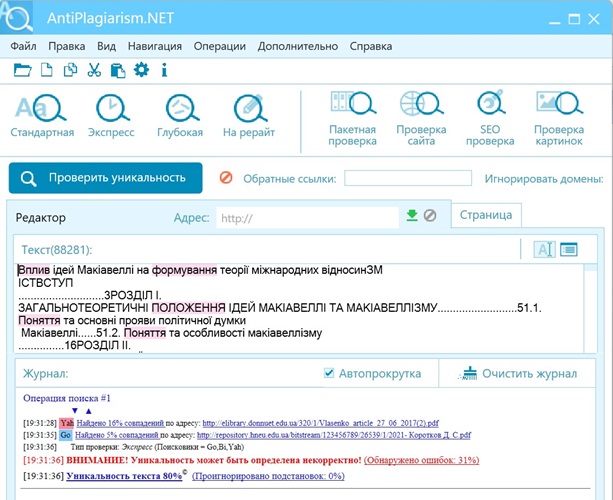Open settings via the gear icon
Image resolution: width=613 pixels, height=500 pixels.
coord(141,70)
